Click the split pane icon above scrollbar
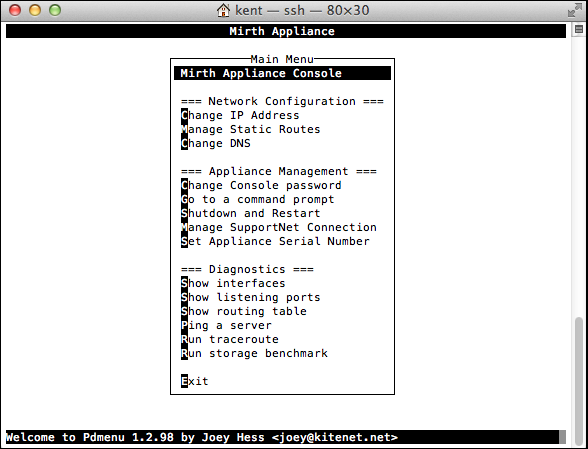This screenshot has width=588, height=449. (579, 29)
